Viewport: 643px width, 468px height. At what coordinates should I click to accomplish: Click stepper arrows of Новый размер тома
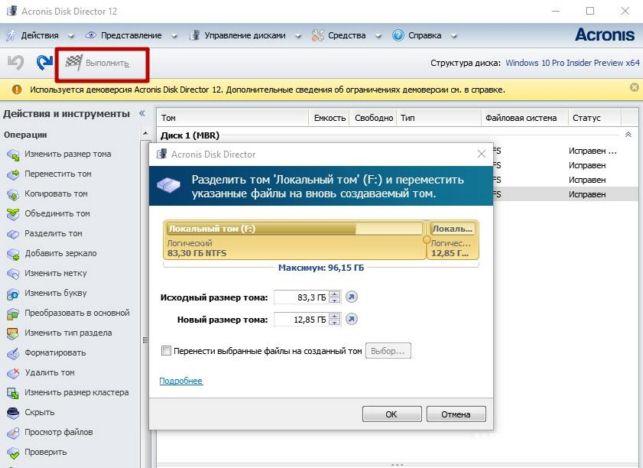point(335,319)
